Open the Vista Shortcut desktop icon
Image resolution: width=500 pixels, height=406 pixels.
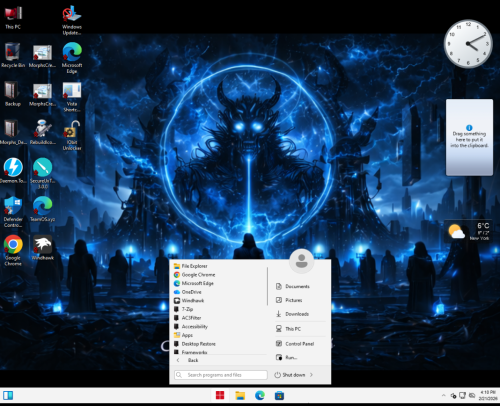pyautogui.click(x=72, y=97)
